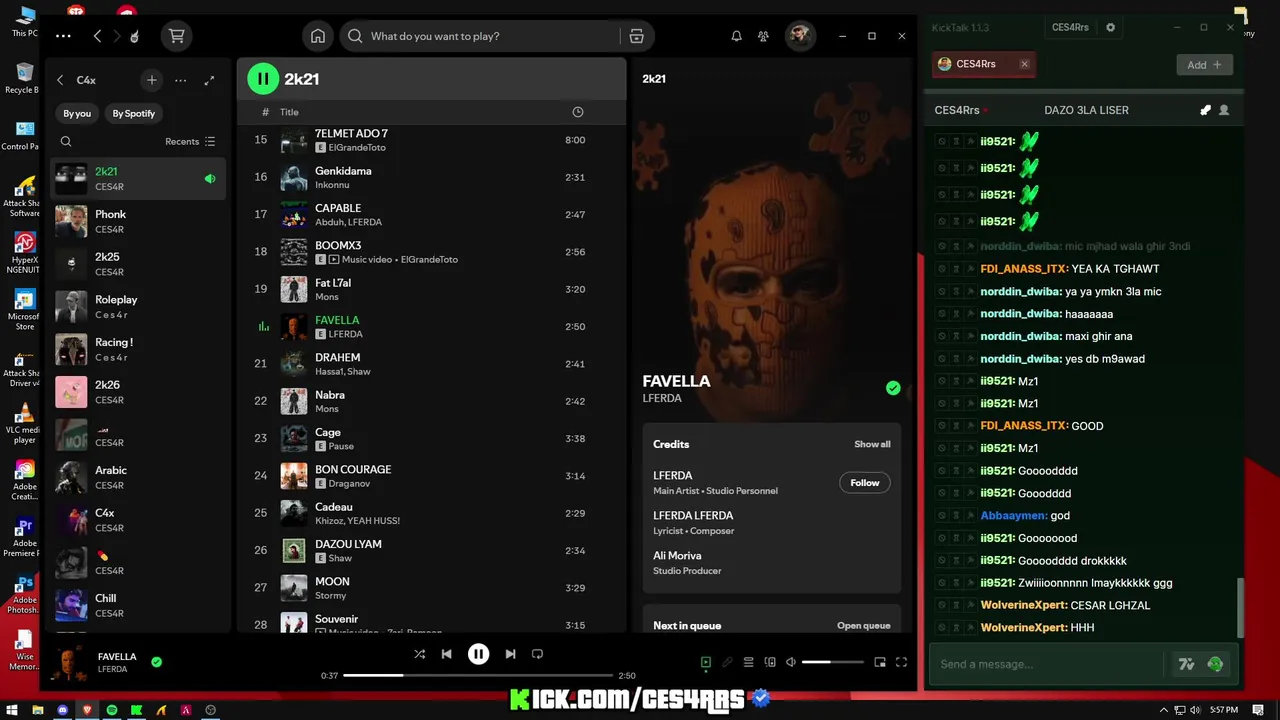Viewport: 1280px width, 720px height.
Task: Select the Phonk playlist
Action: point(138,221)
